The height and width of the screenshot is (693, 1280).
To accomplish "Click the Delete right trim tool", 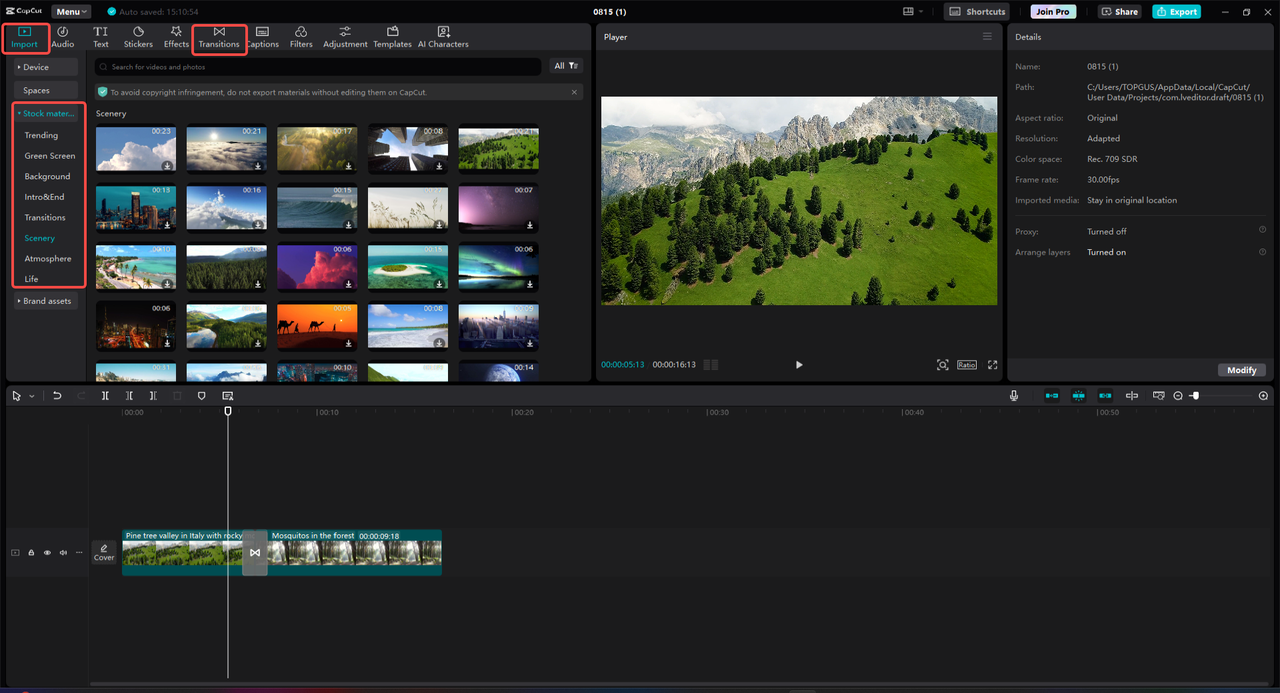I will (x=153, y=396).
